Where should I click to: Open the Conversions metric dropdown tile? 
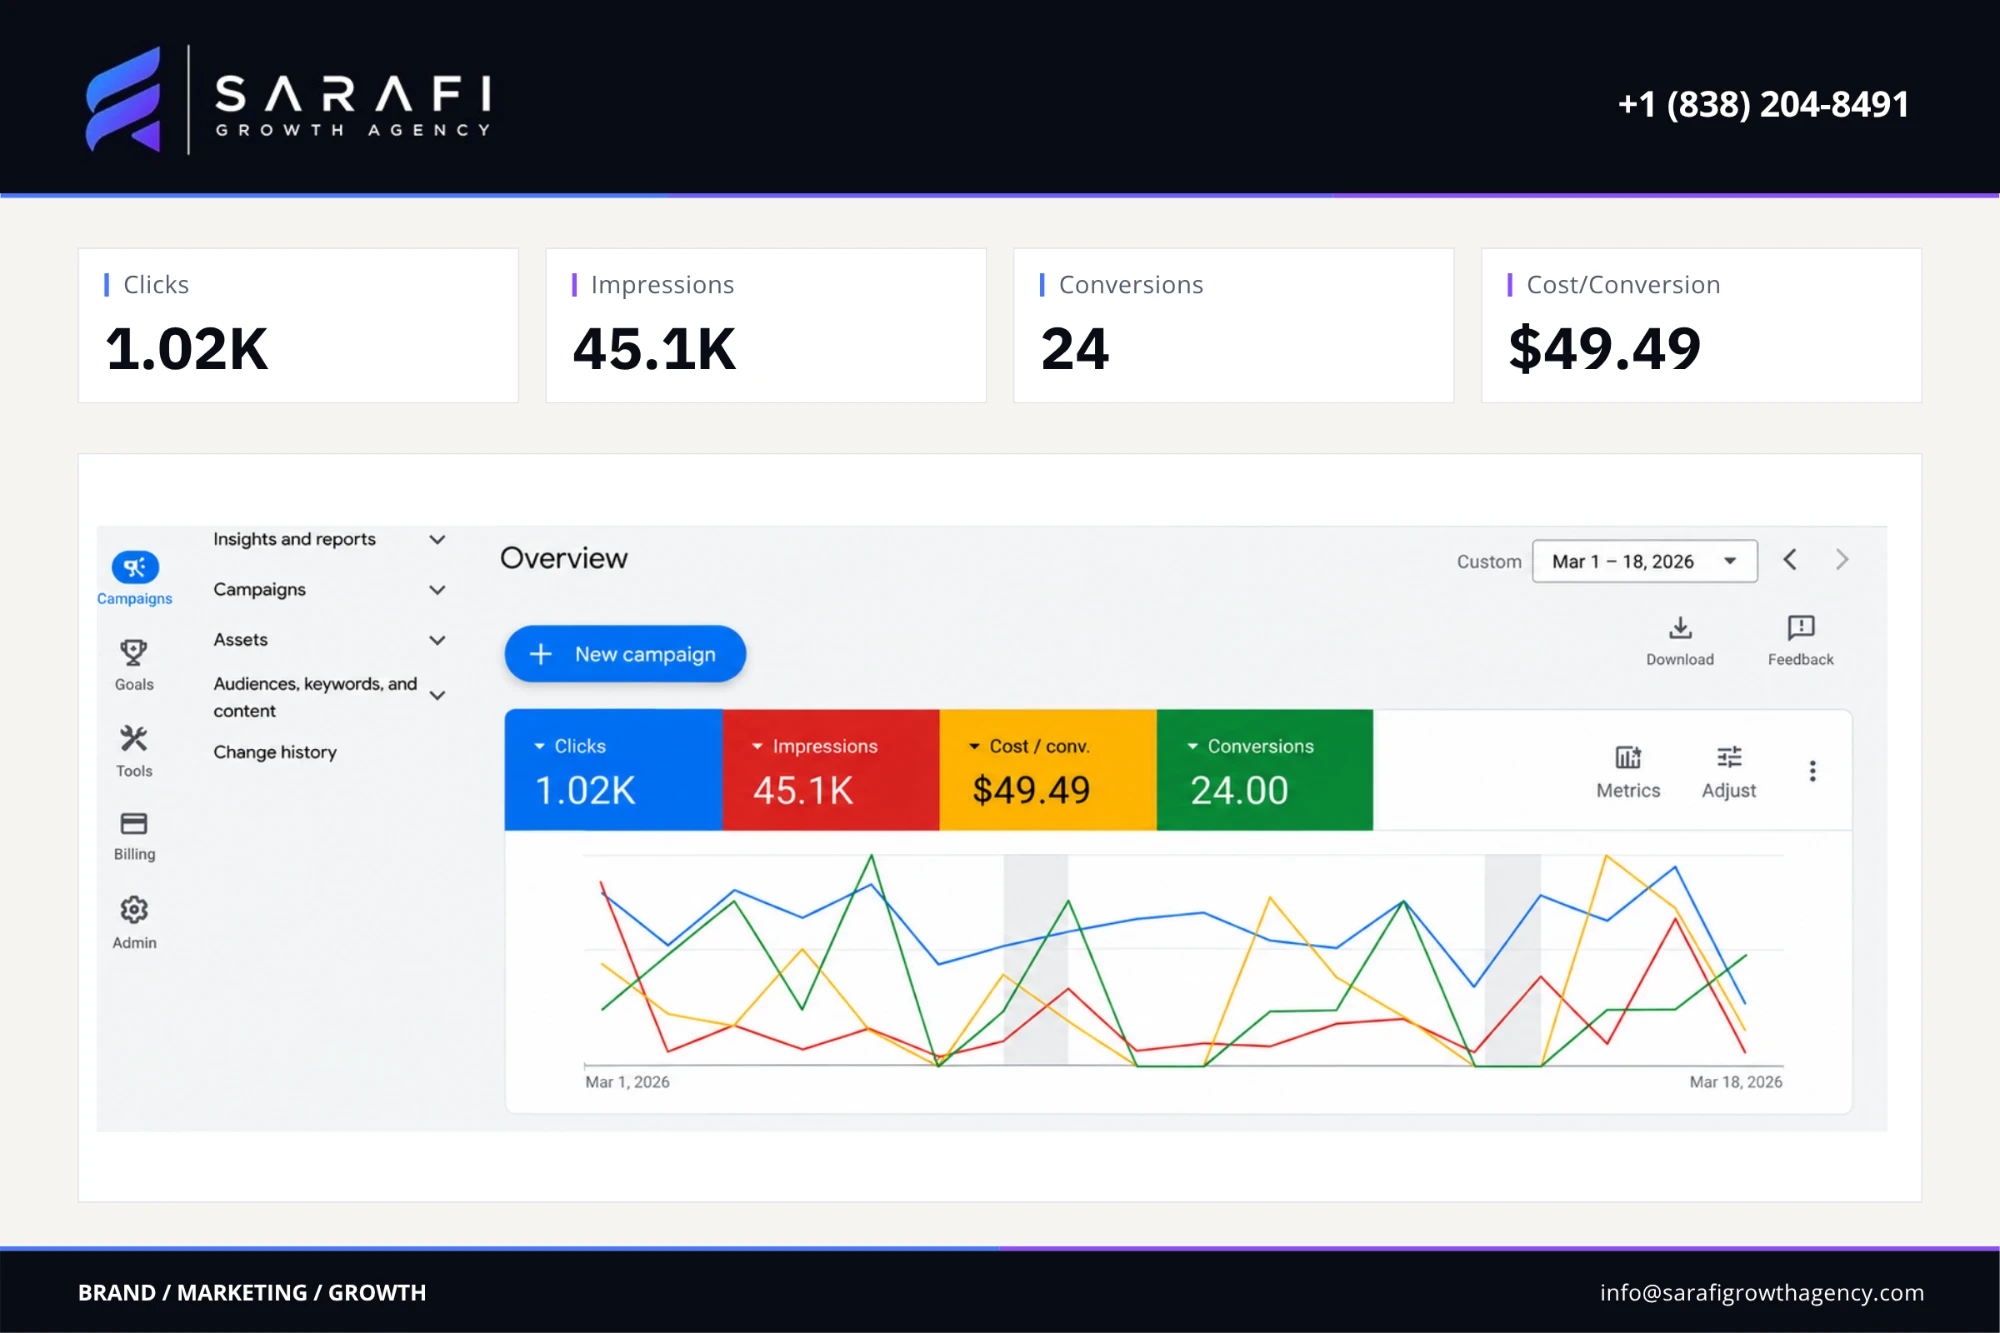1265,770
